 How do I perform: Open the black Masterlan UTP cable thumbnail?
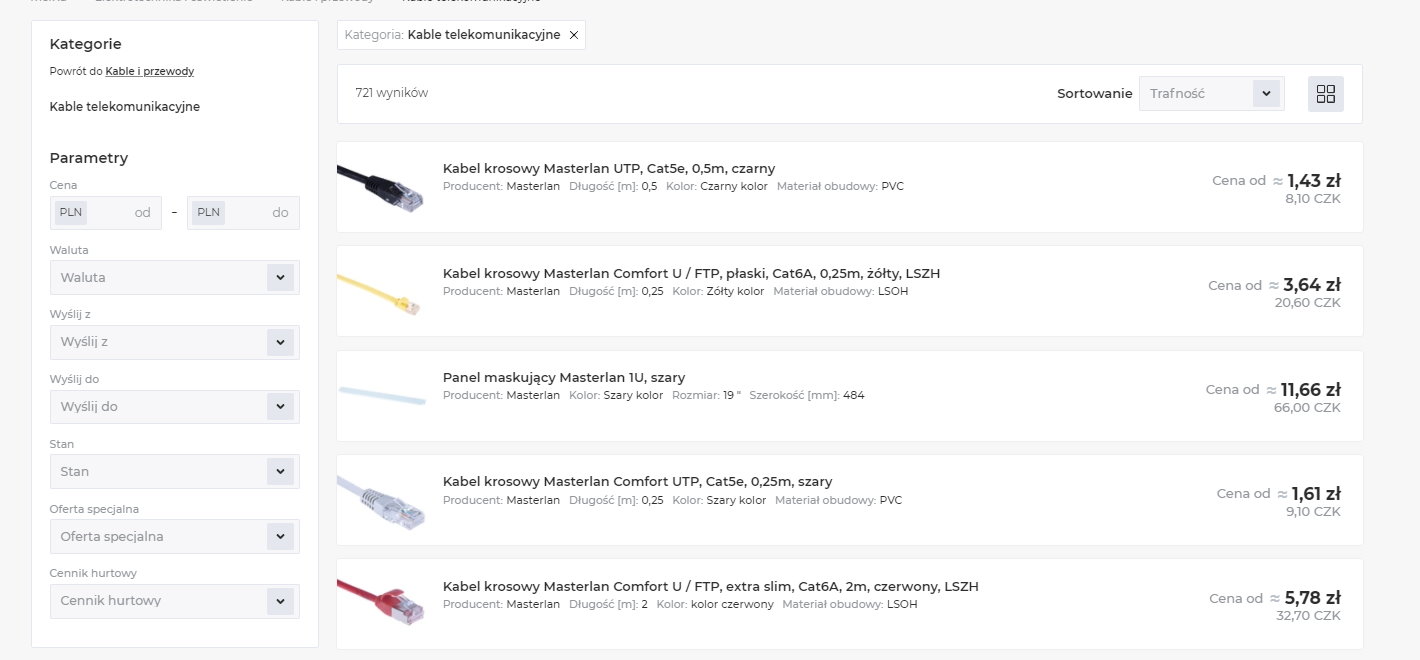(x=381, y=187)
